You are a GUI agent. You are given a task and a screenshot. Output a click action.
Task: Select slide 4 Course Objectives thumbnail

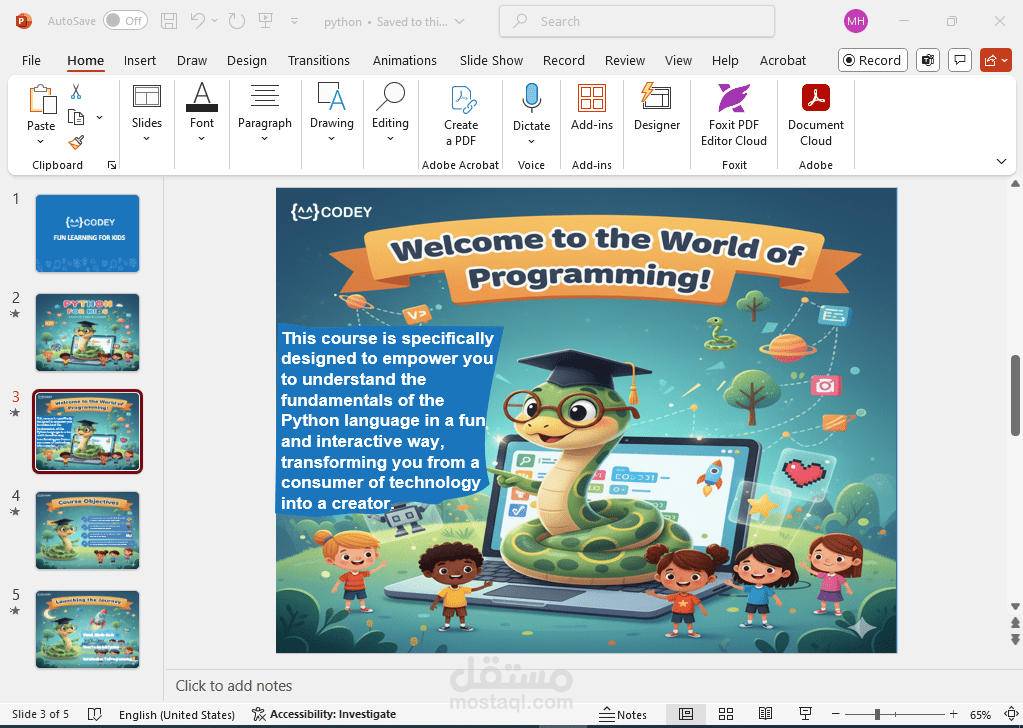[x=87, y=530]
